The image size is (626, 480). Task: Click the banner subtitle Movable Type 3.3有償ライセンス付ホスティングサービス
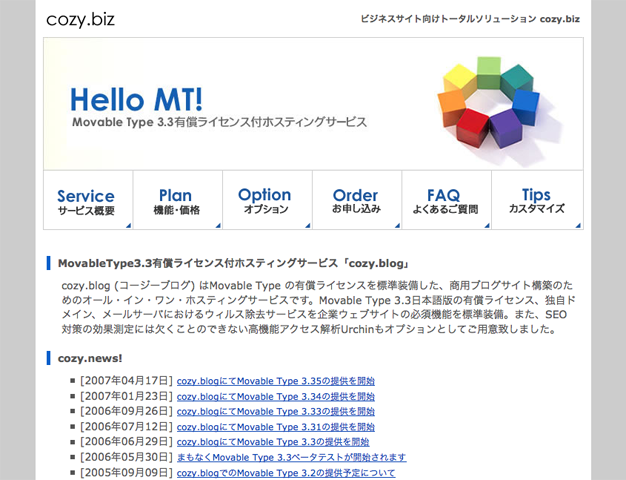tap(219, 122)
